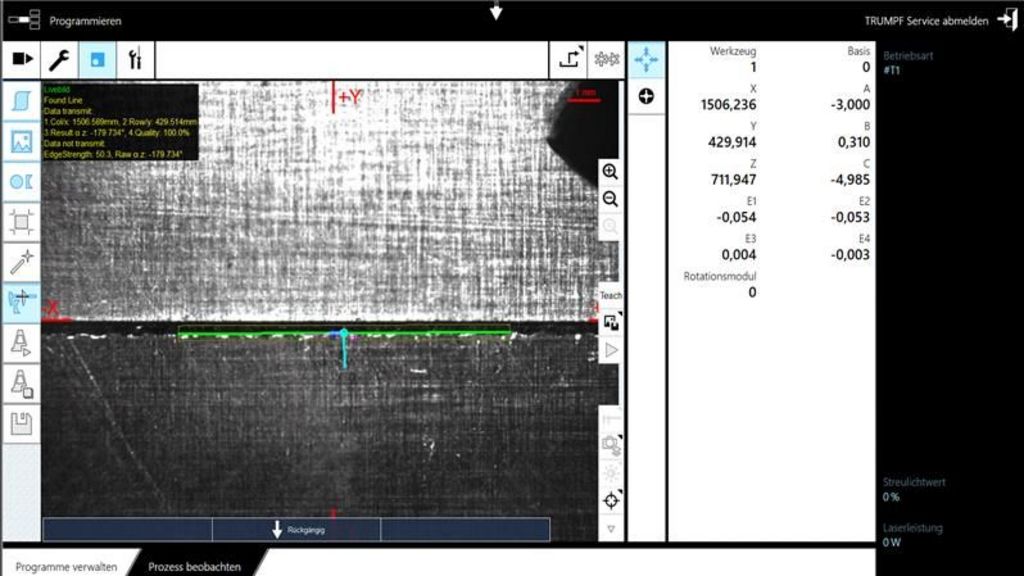Open the screwdriver and wrench tools icon
The image size is (1024, 576).
[135, 59]
